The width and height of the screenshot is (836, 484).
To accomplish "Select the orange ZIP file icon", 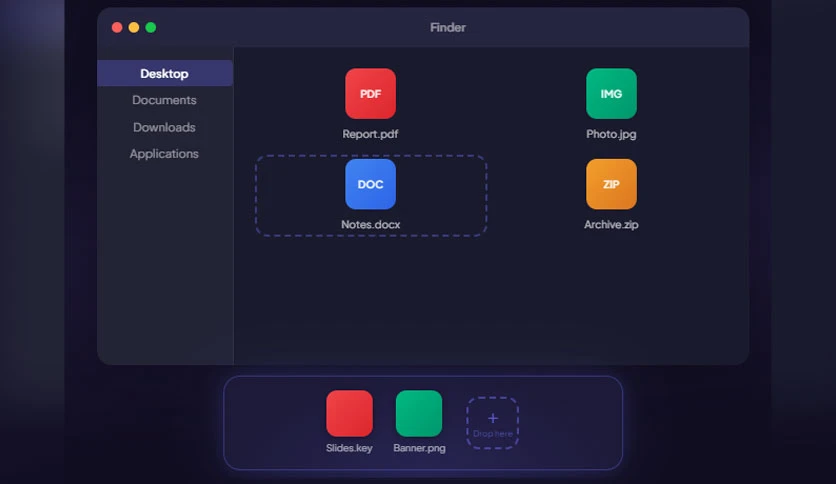I will pyautogui.click(x=611, y=184).
